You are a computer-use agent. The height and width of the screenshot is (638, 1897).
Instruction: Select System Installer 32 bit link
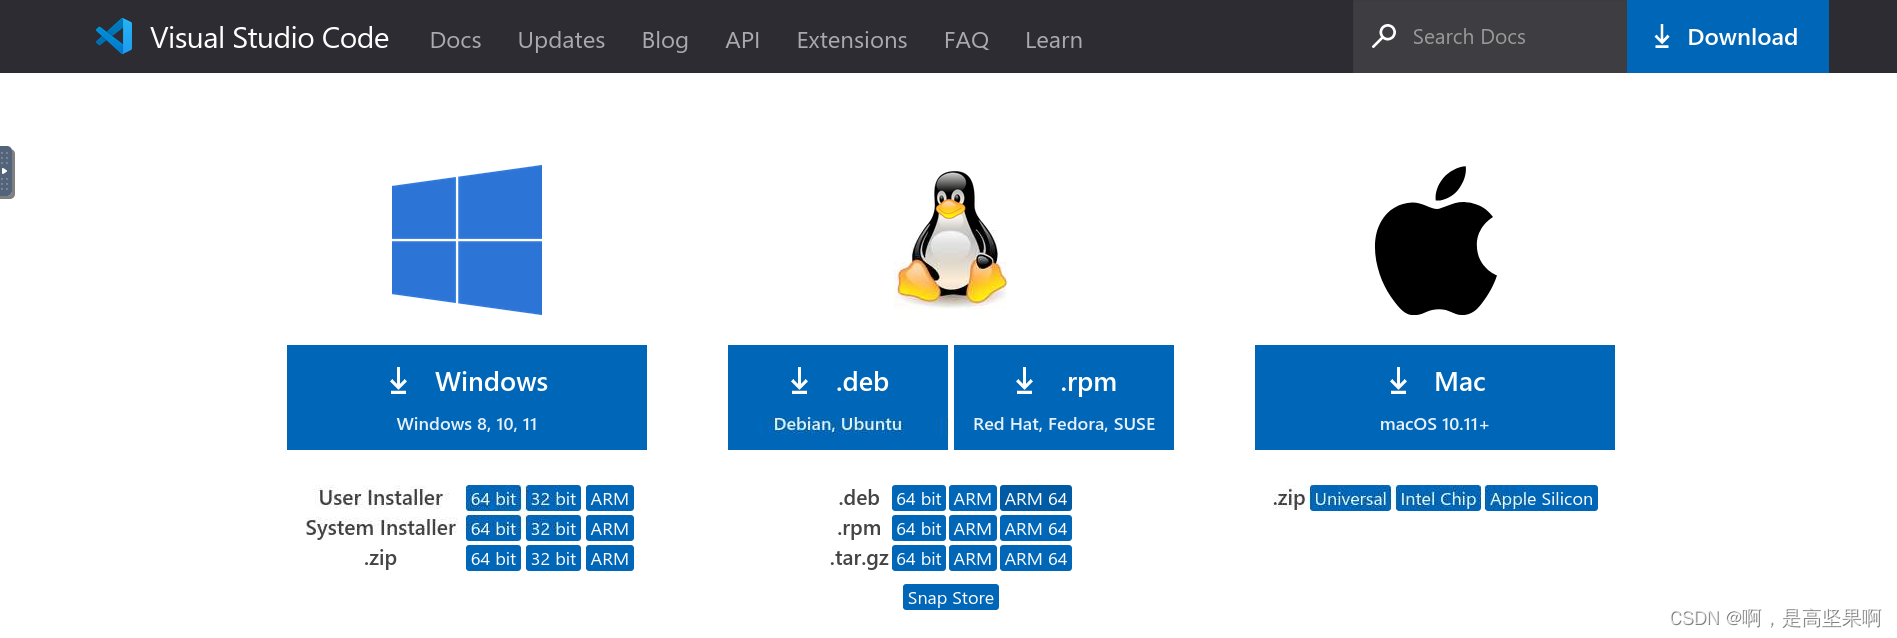553,529
